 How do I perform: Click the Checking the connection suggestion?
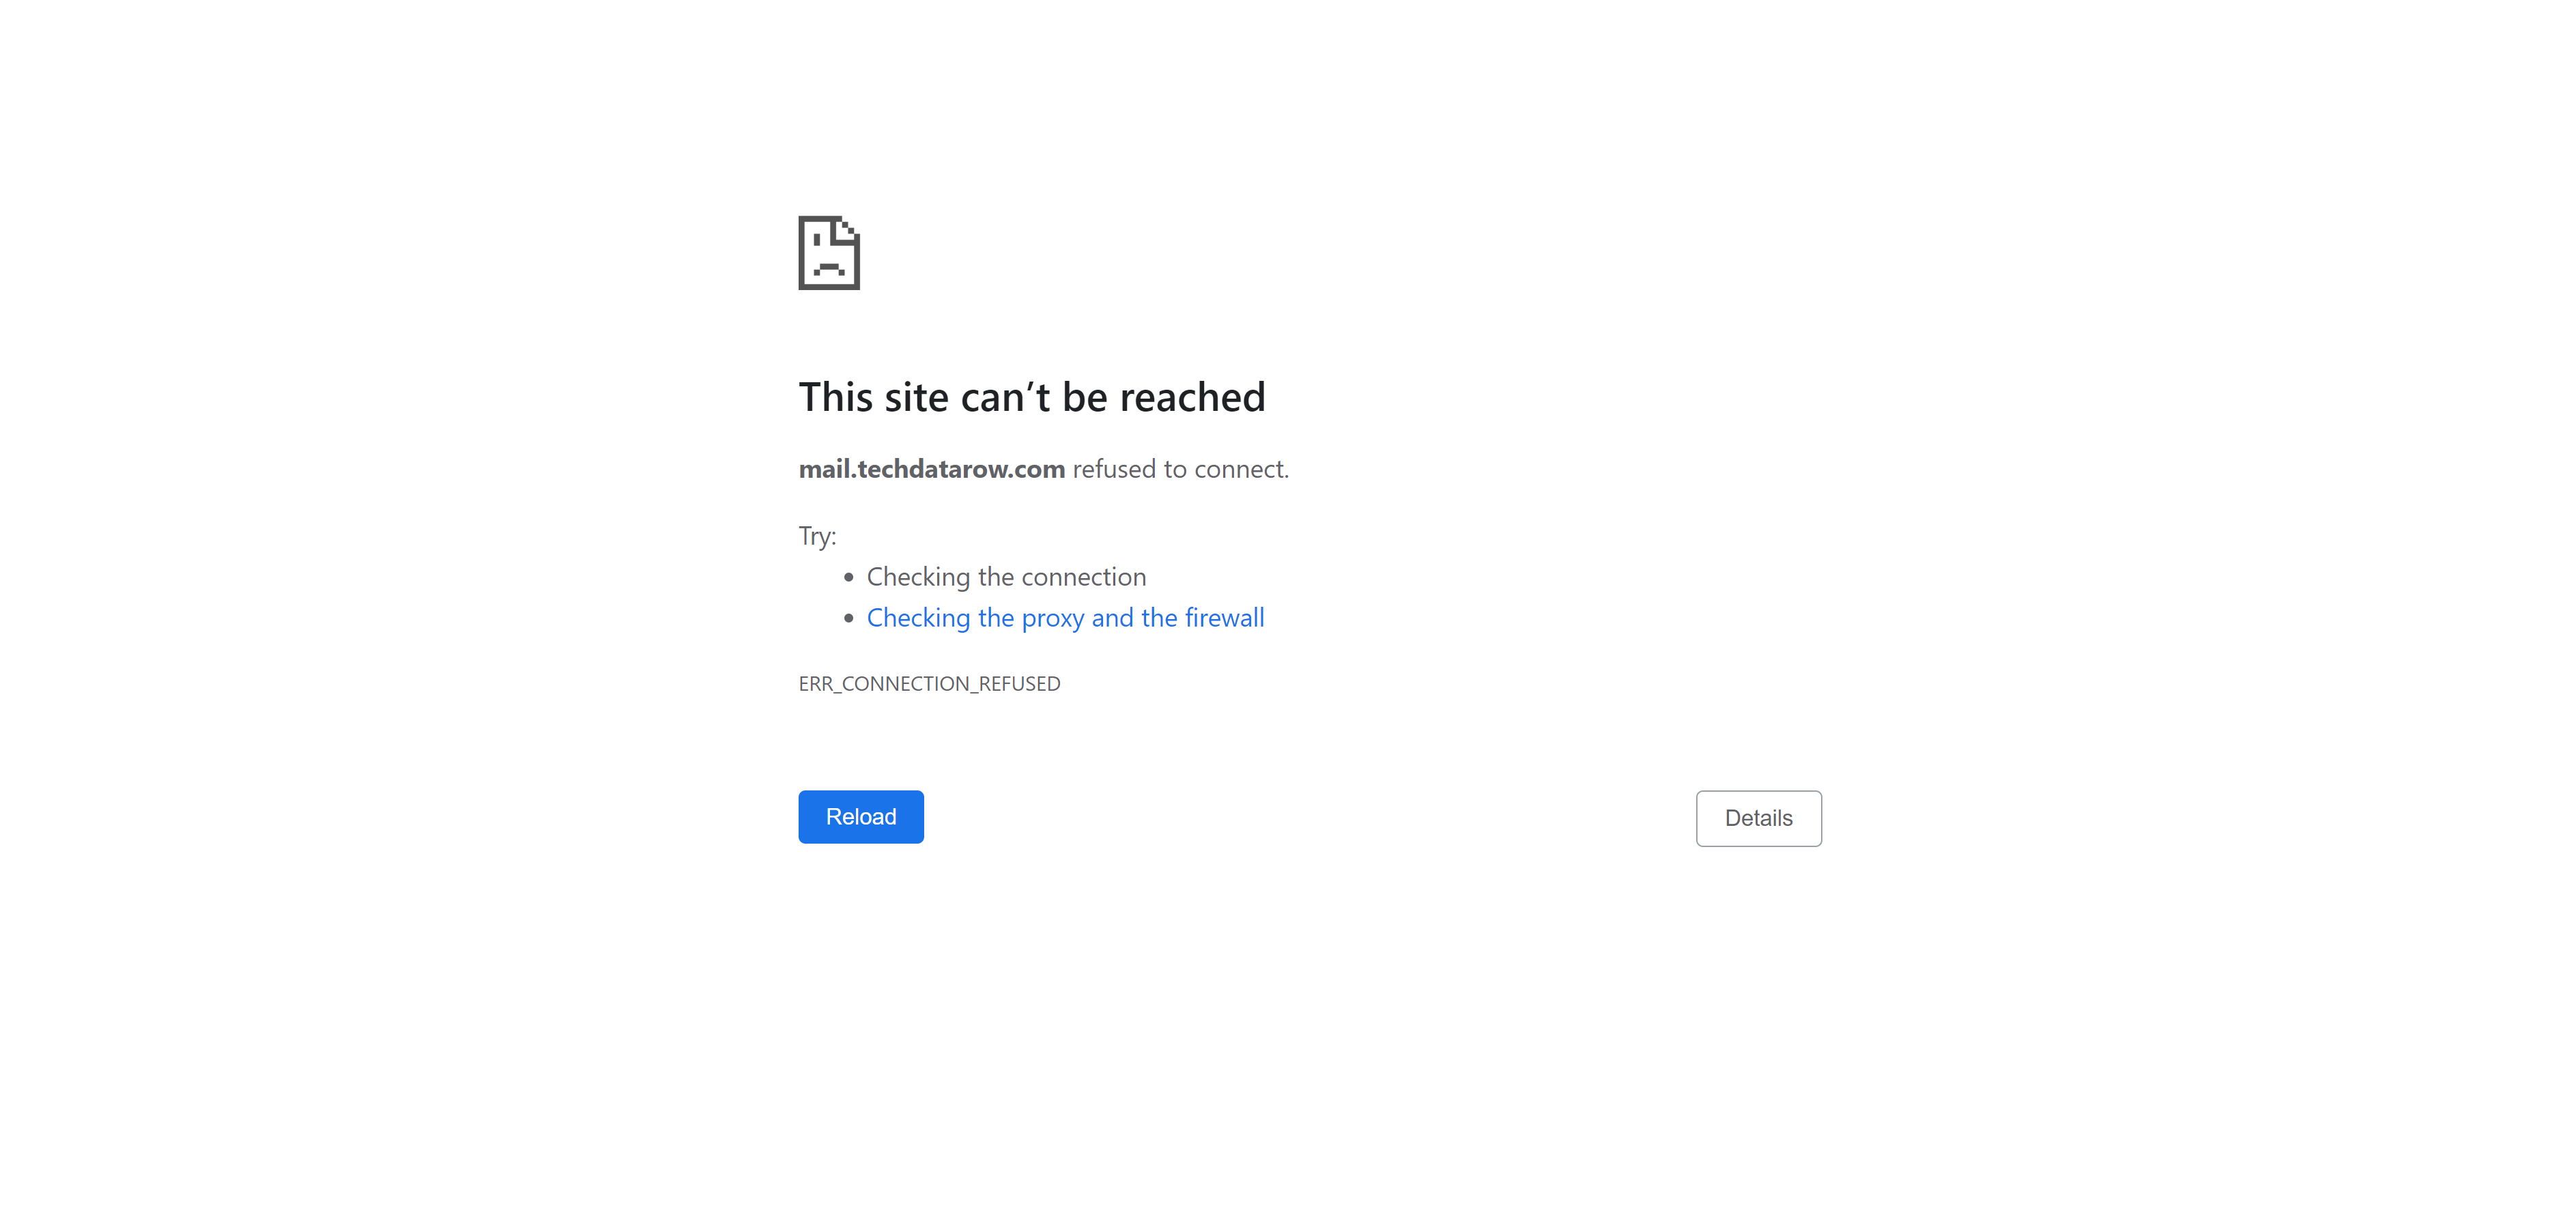pos(1007,577)
